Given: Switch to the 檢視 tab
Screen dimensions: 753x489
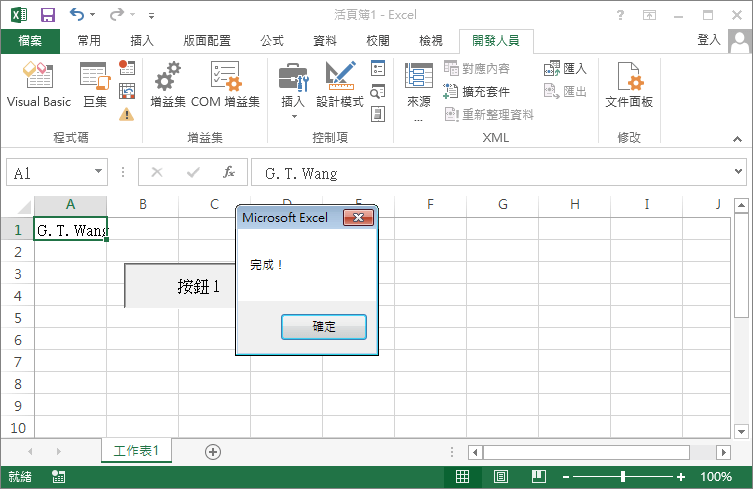Looking at the screenshot, I should 430,41.
